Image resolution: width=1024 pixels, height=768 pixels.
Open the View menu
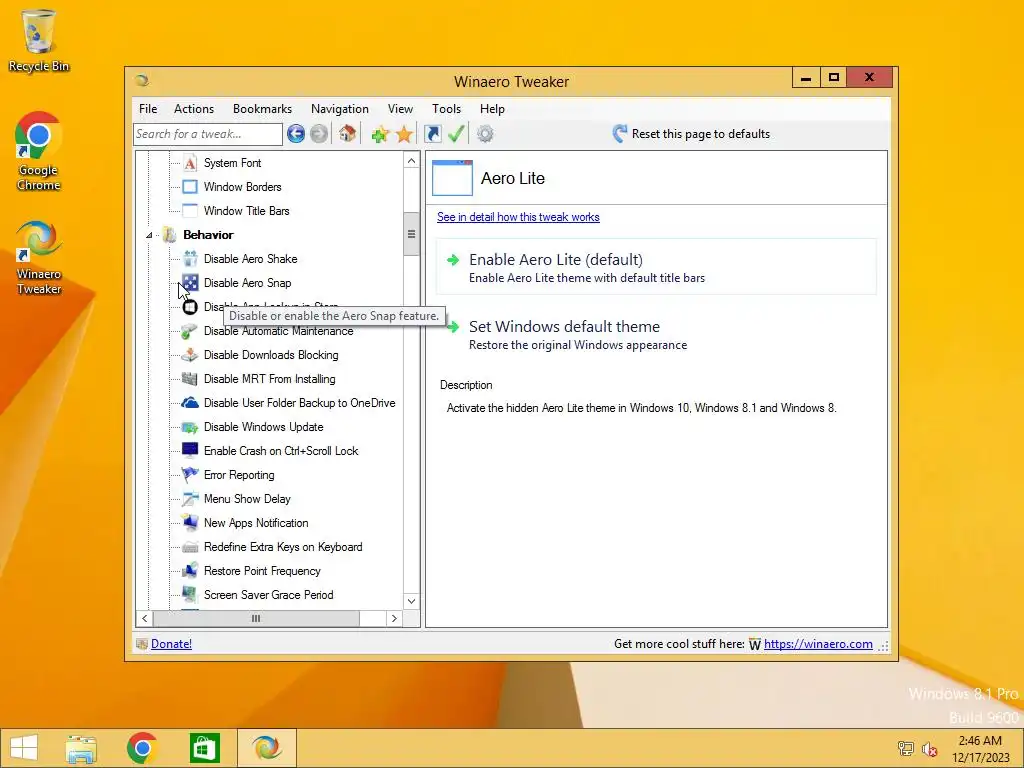(400, 109)
